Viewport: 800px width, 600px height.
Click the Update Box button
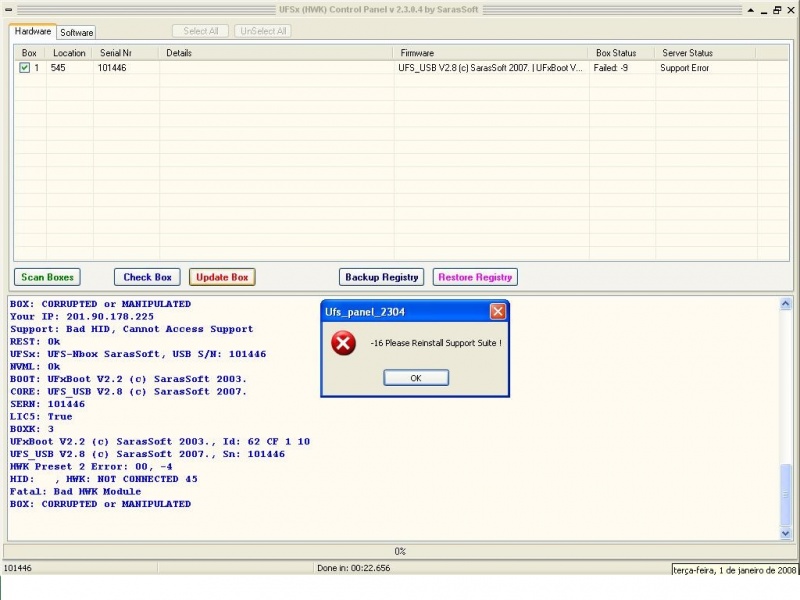(222, 277)
